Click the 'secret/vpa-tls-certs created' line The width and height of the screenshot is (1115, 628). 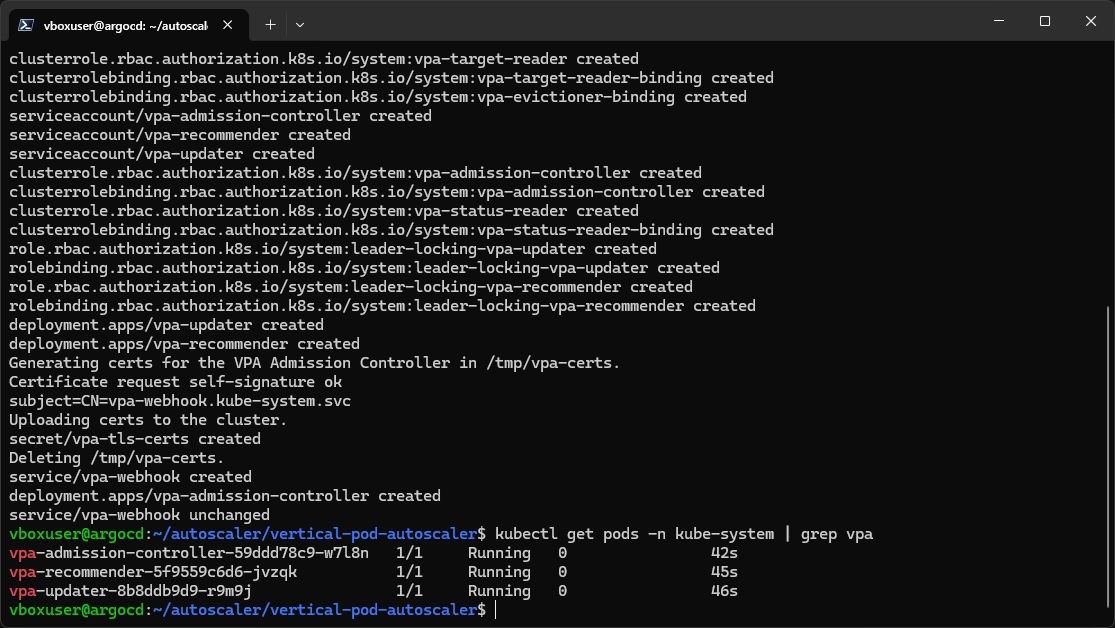[x=134, y=439]
